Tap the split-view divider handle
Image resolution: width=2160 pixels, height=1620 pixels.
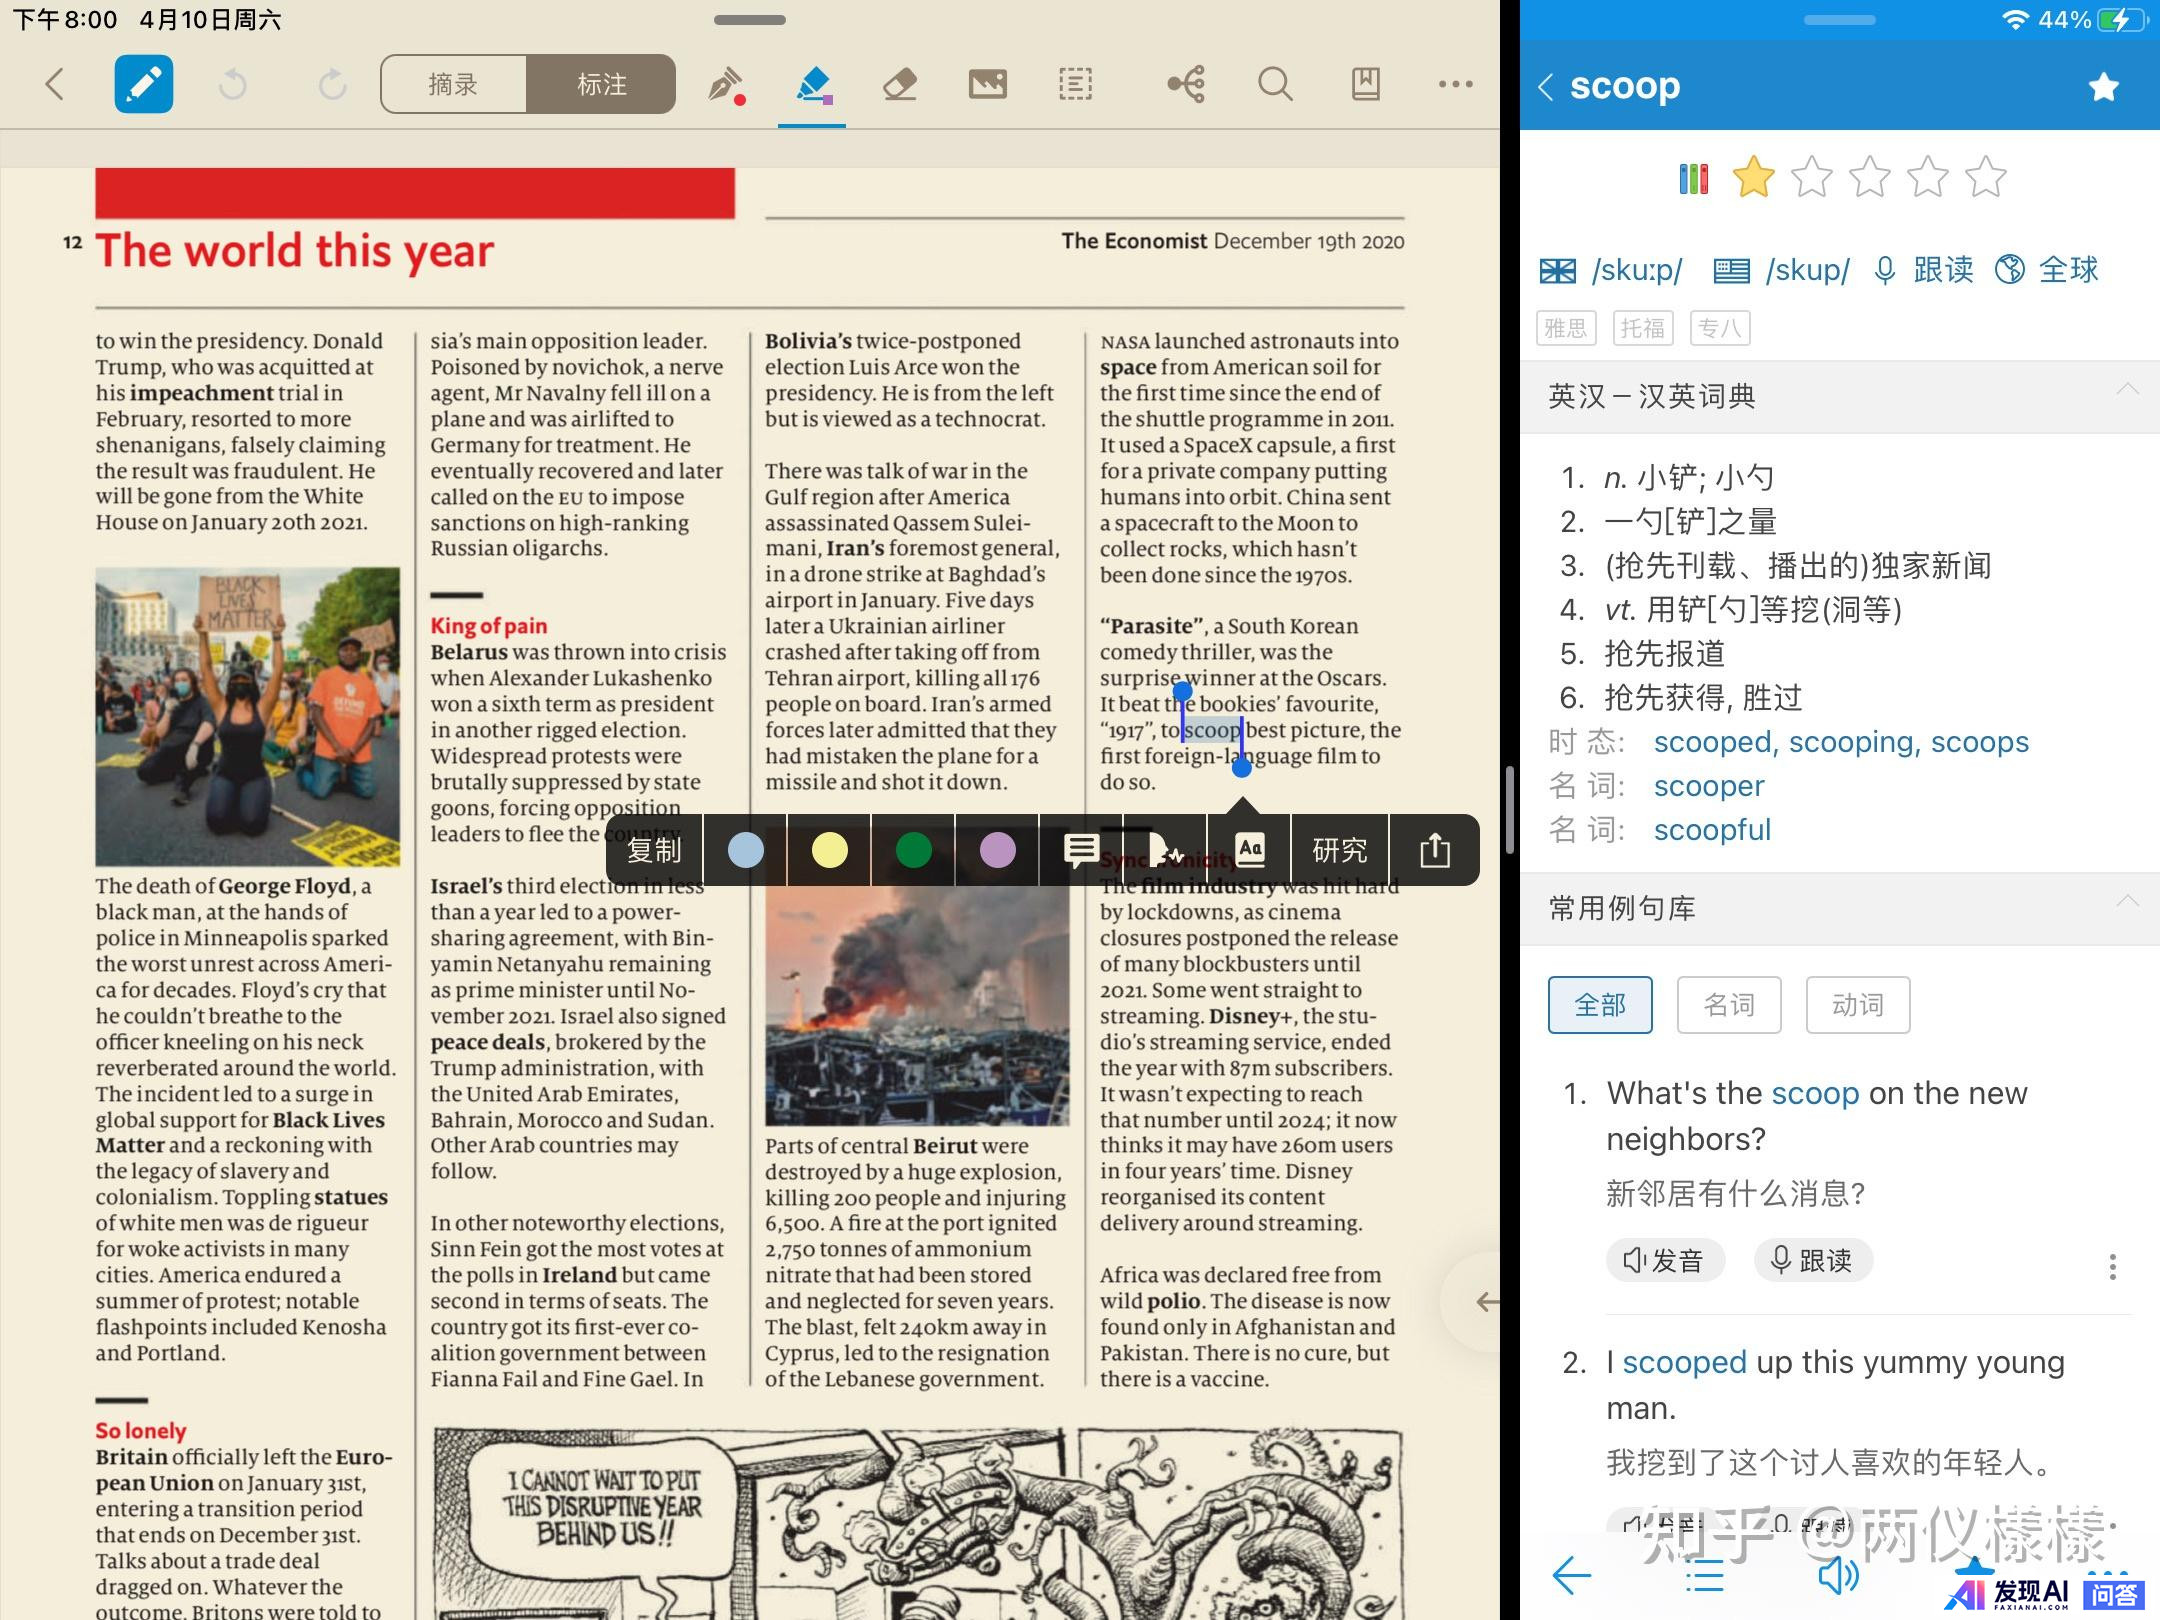tap(1510, 810)
